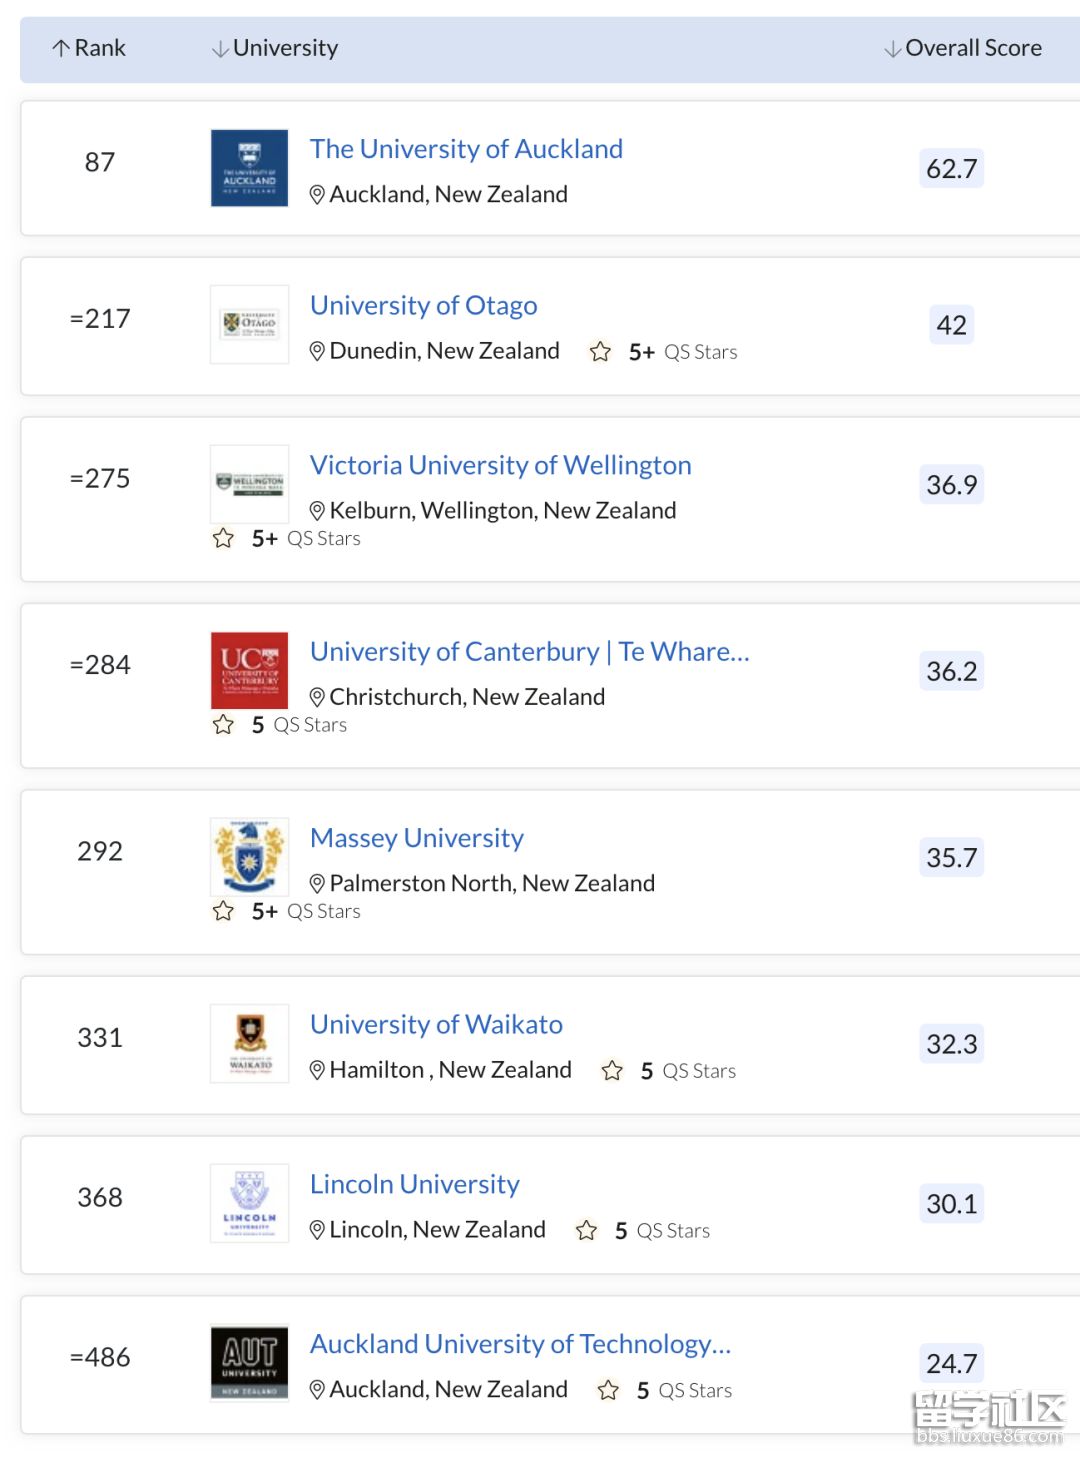
Task: Click the Massey University crest logo
Action: [x=249, y=857]
